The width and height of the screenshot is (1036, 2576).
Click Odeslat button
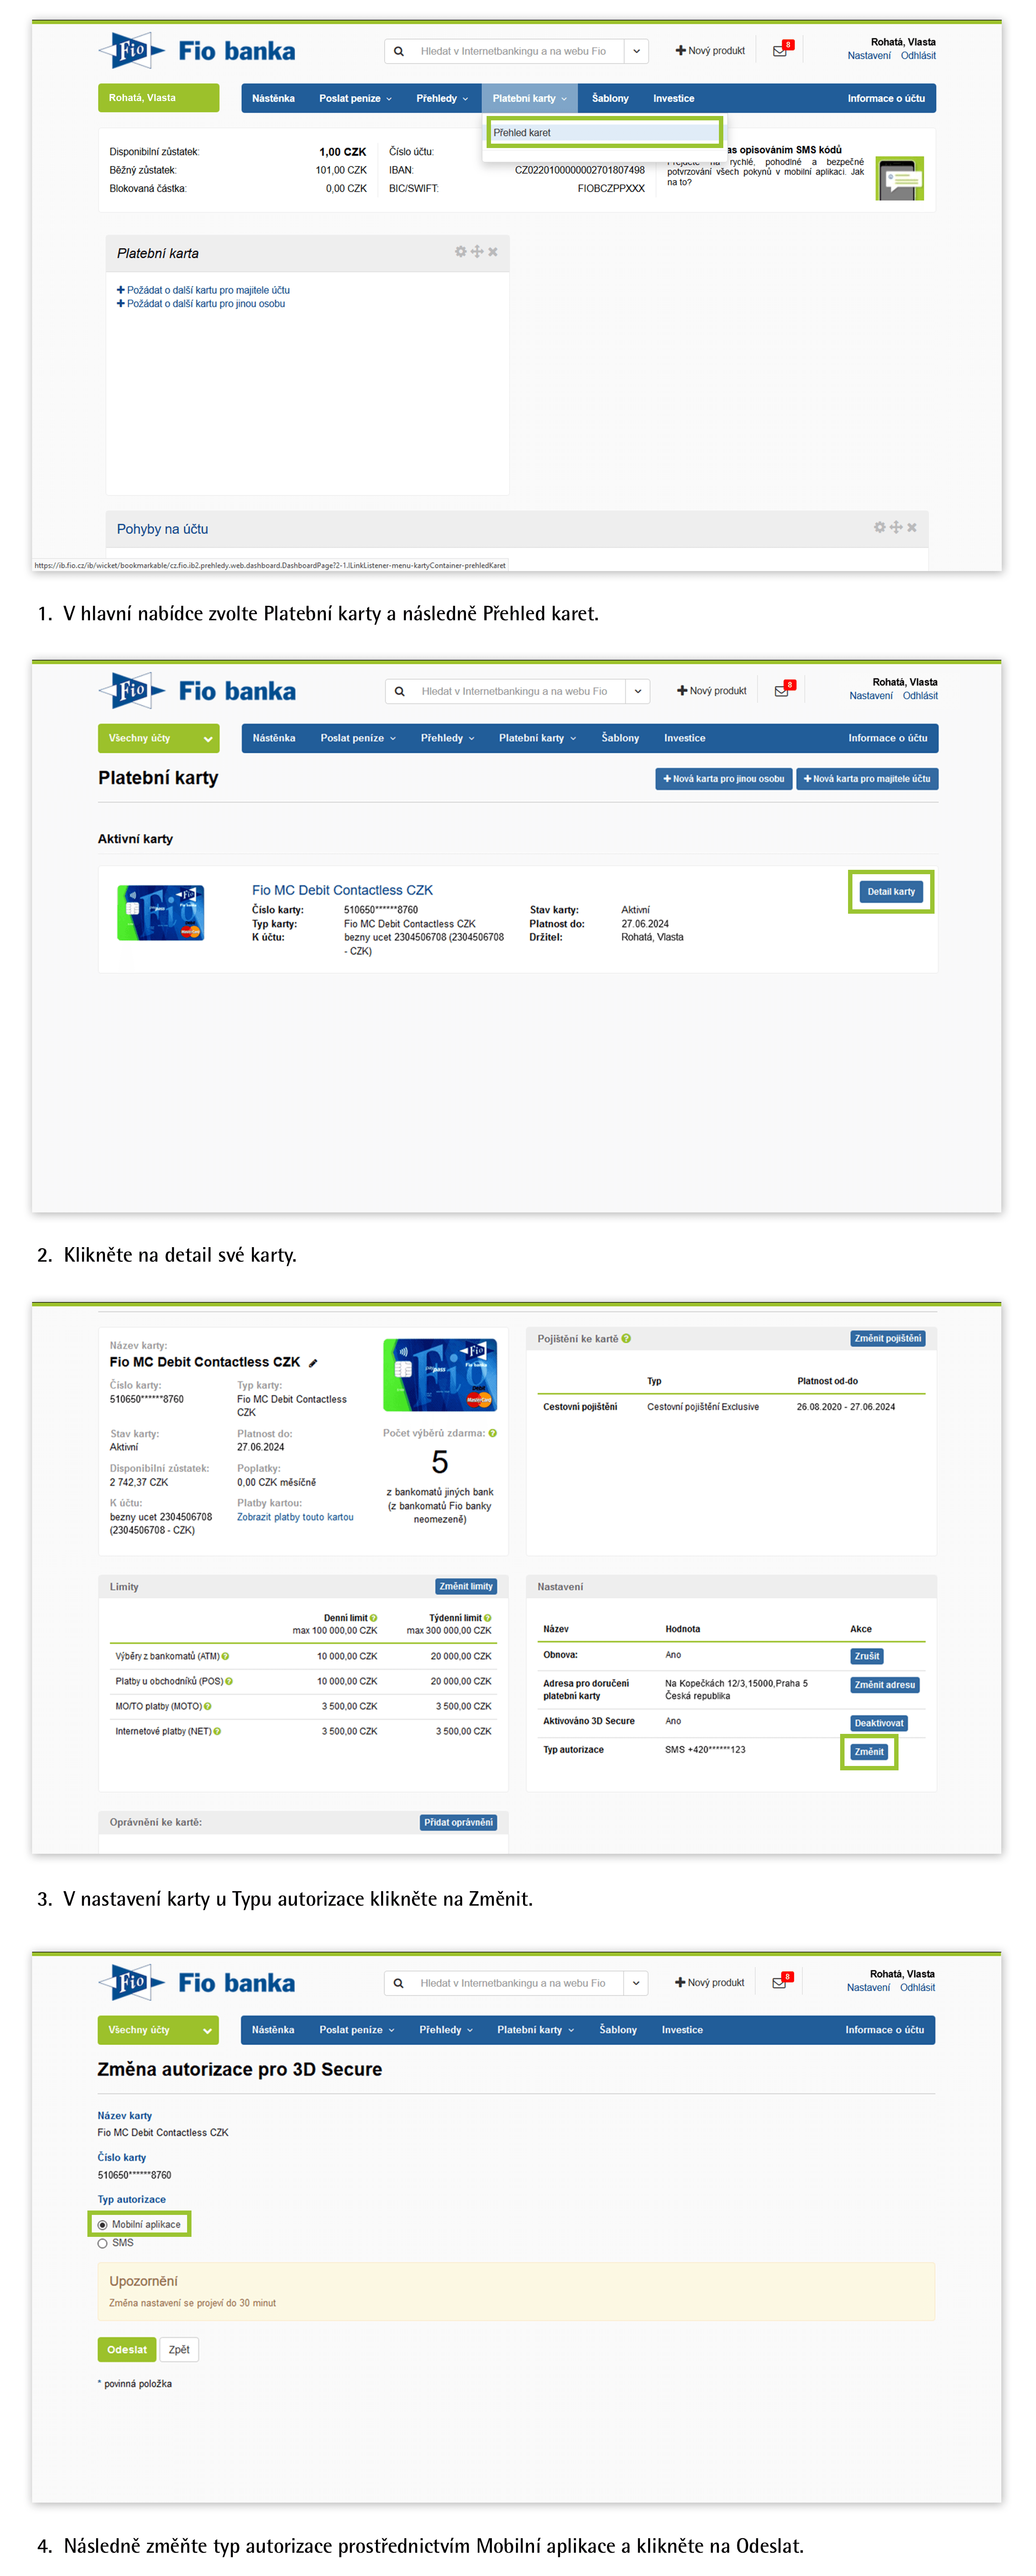(127, 2350)
